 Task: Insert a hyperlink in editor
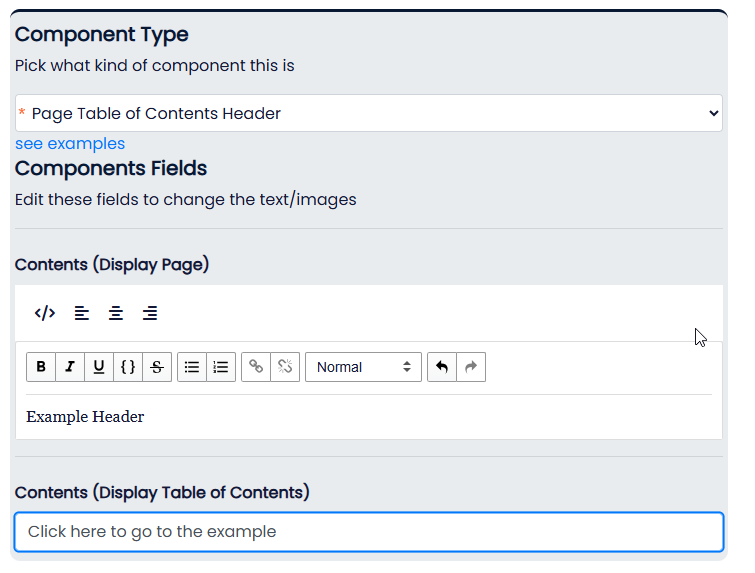tap(256, 367)
